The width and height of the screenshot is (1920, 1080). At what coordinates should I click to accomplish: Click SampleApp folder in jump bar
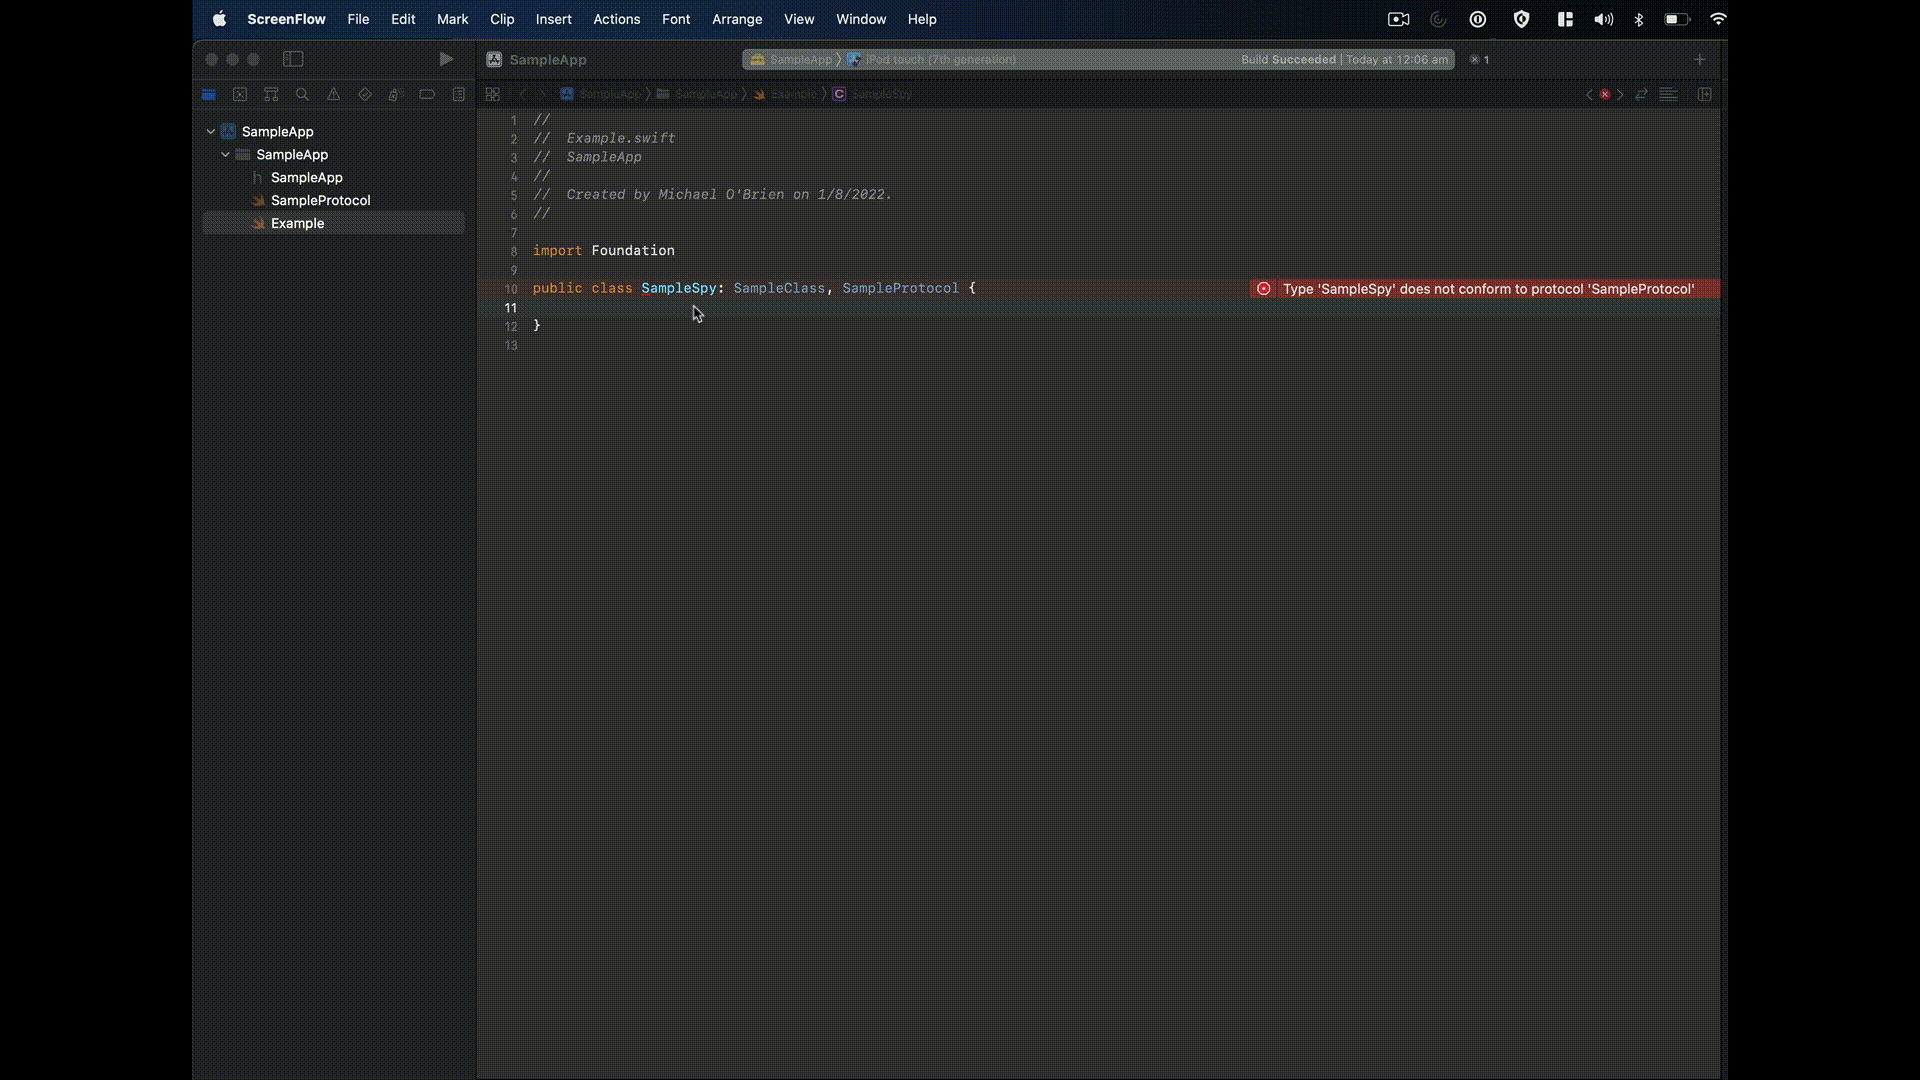pos(697,94)
